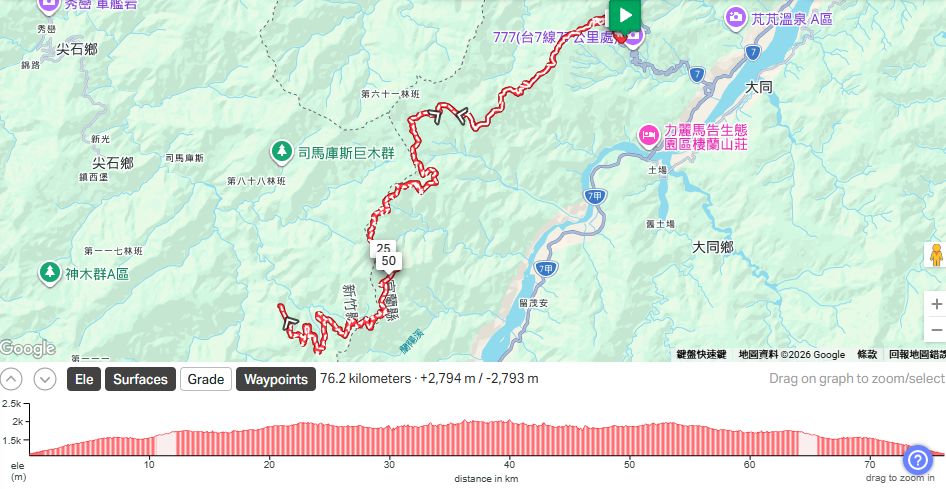Click the 50 km distance marker
Image resolution: width=946 pixels, height=489 pixels.
(x=389, y=261)
